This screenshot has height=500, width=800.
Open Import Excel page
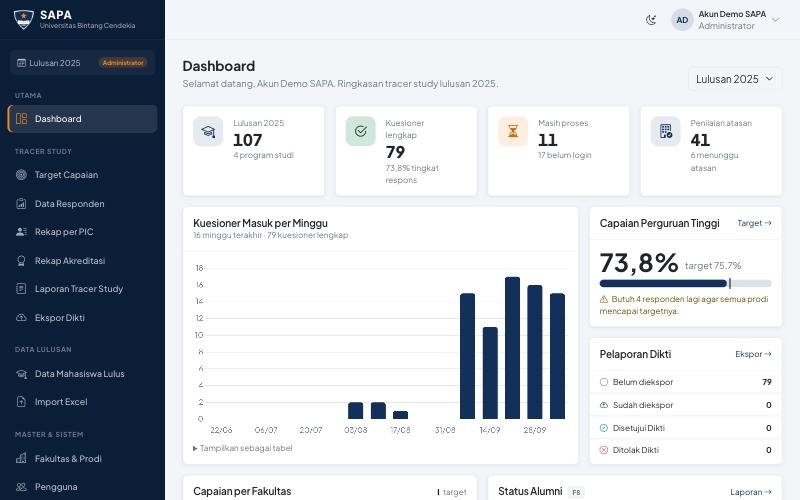[x=83, y=402]
